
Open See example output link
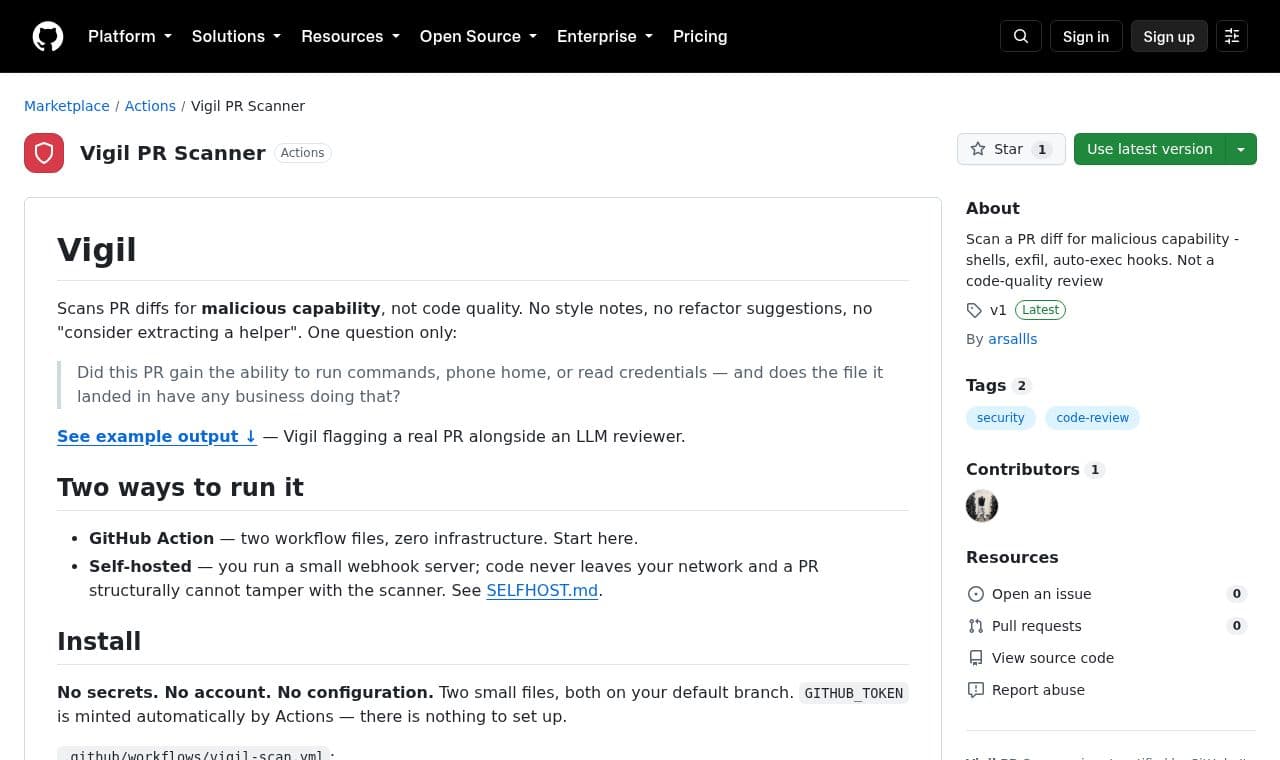tap(157, 436)
